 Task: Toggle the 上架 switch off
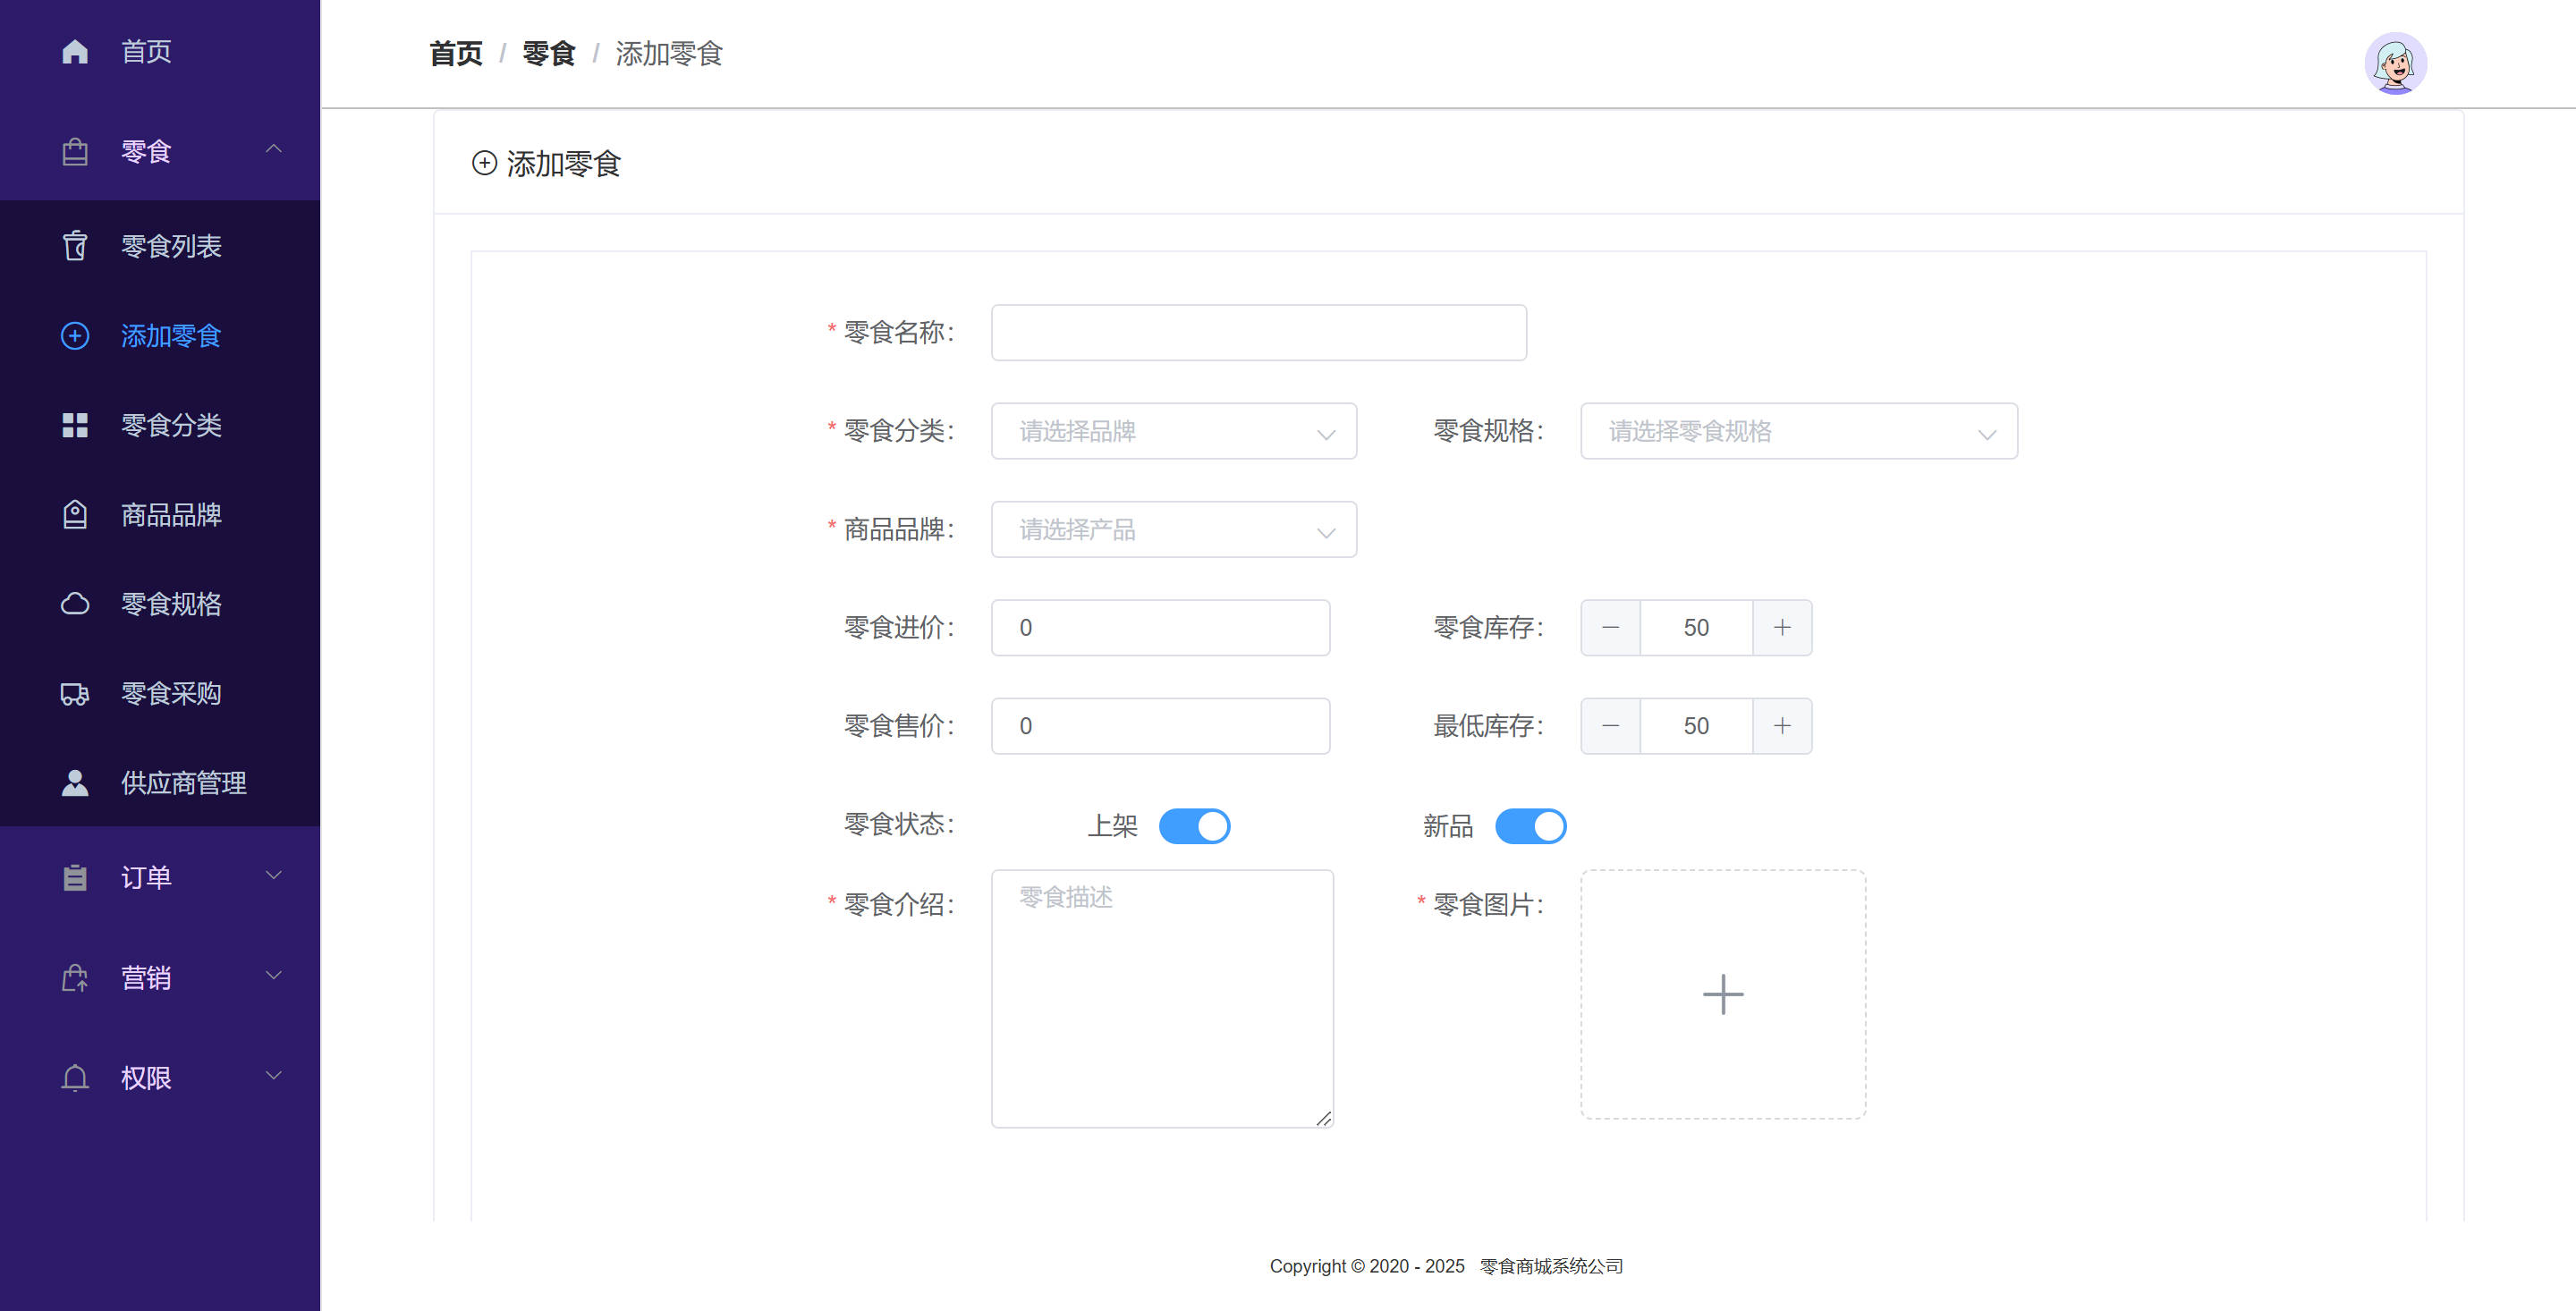(x=1194, y=827)
